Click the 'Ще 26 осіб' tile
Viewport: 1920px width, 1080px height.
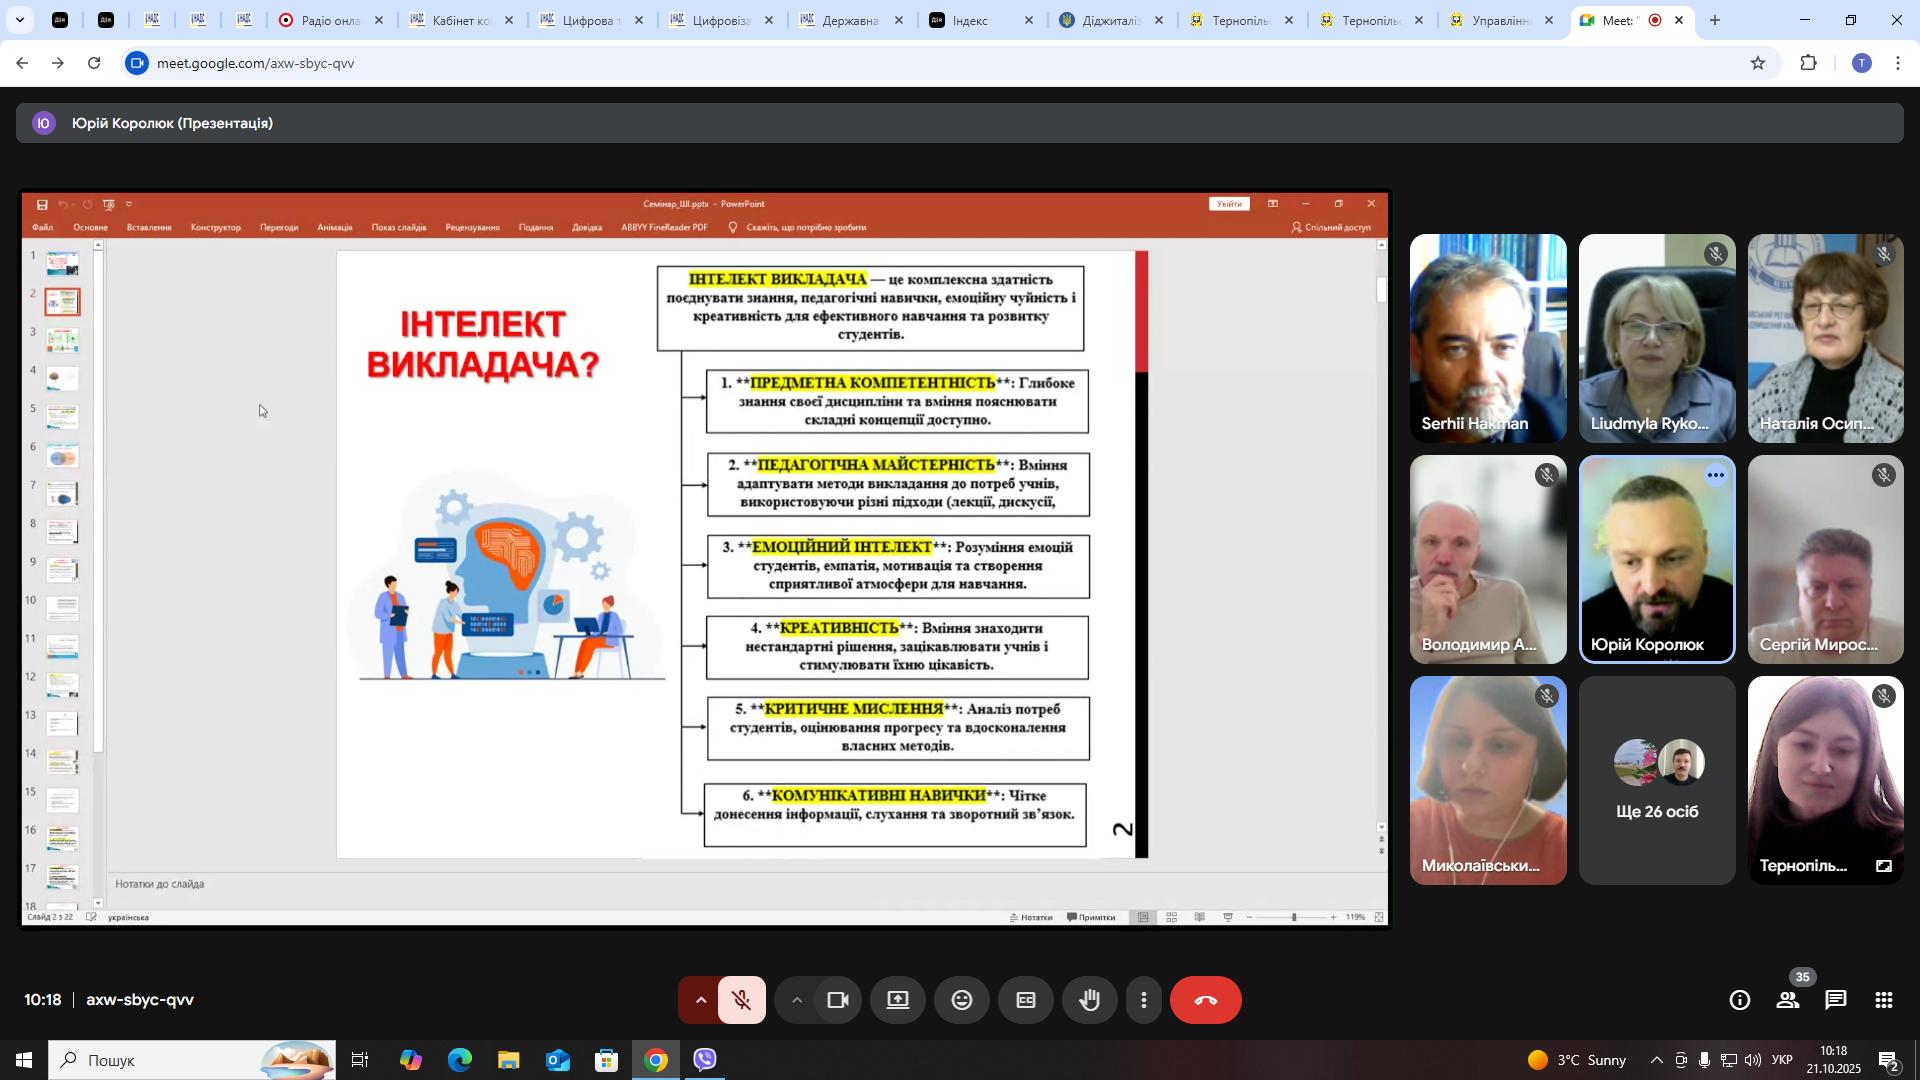1657,781
